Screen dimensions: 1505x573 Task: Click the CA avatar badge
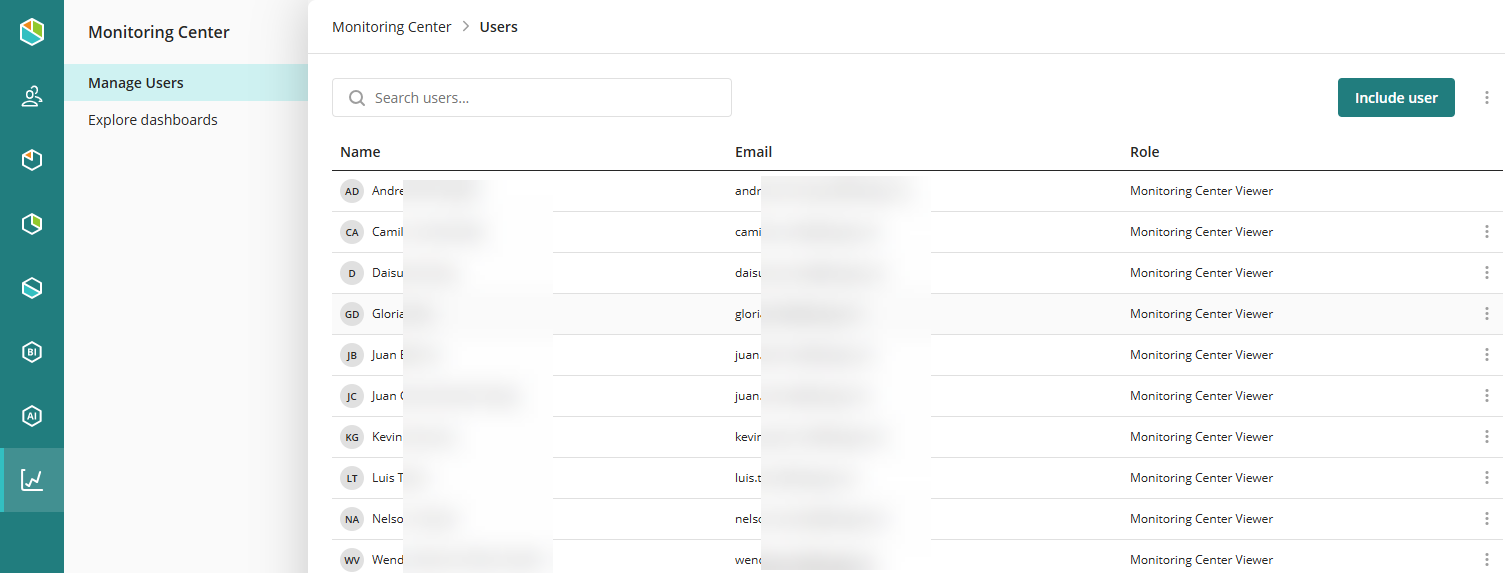[352, 232]
